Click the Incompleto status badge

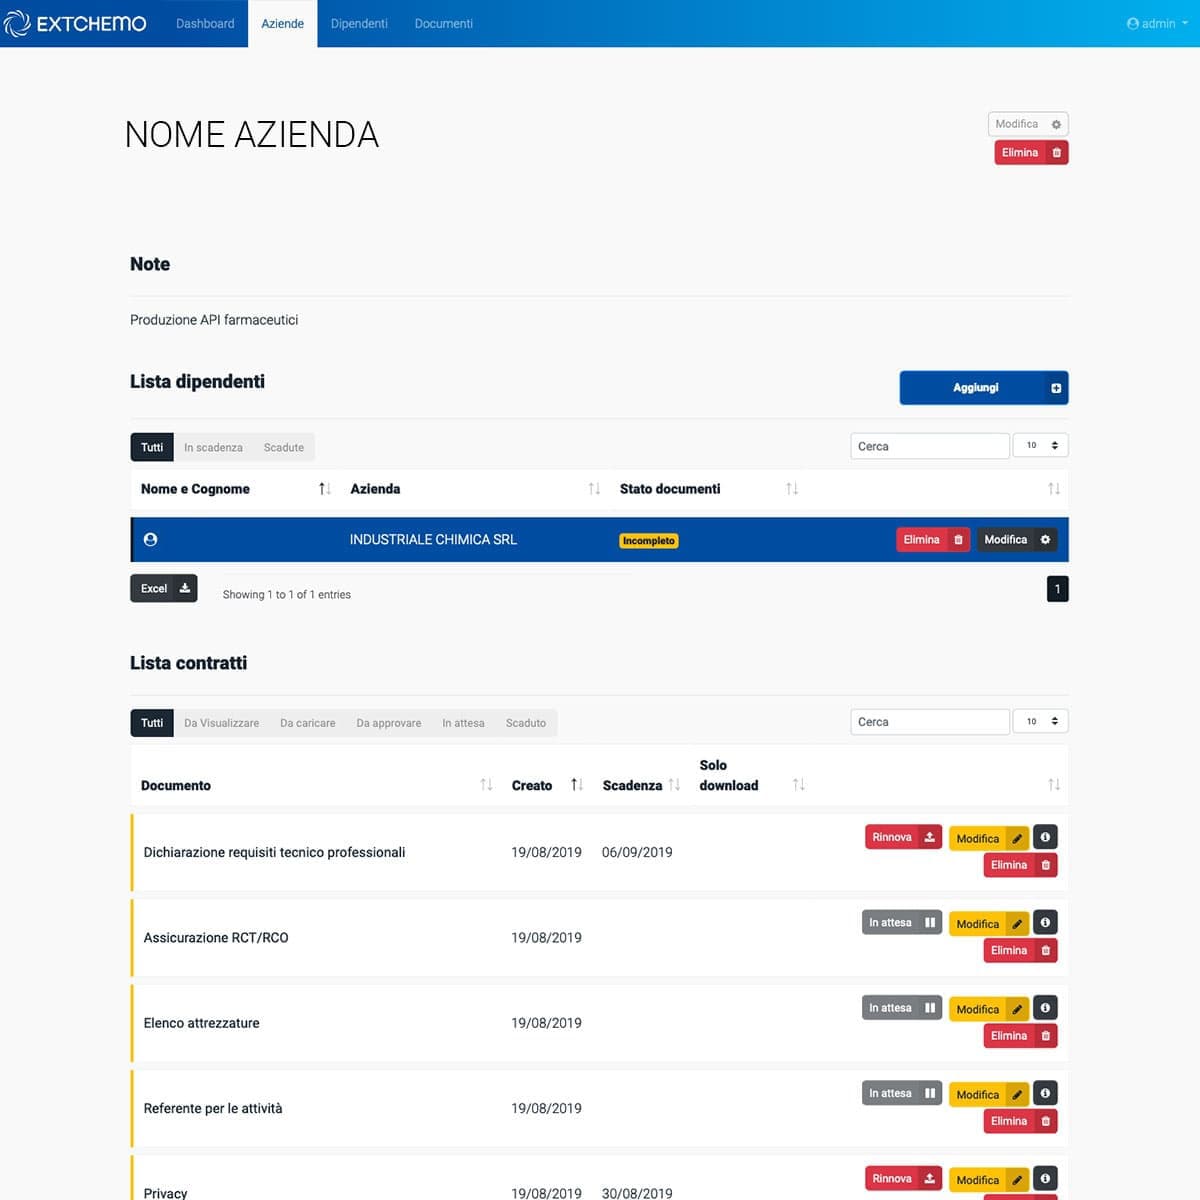649,541
